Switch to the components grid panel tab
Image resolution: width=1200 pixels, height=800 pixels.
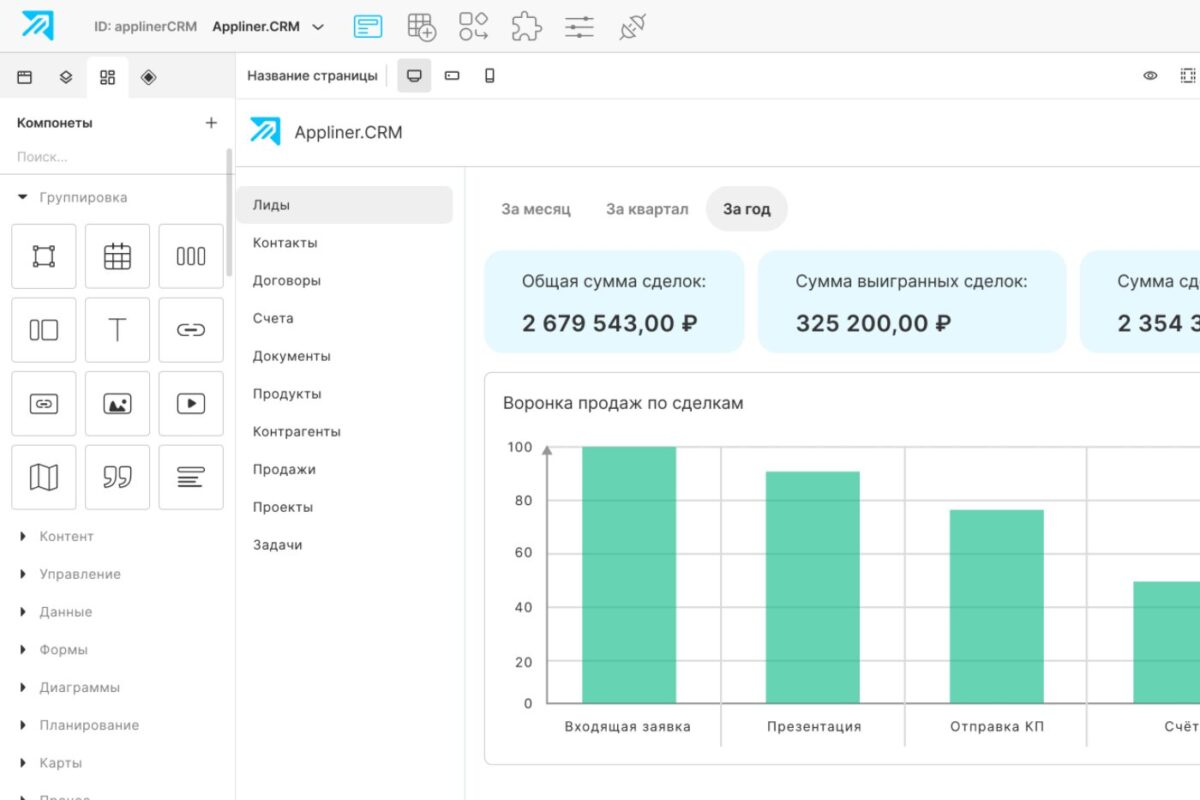point(108,77)
